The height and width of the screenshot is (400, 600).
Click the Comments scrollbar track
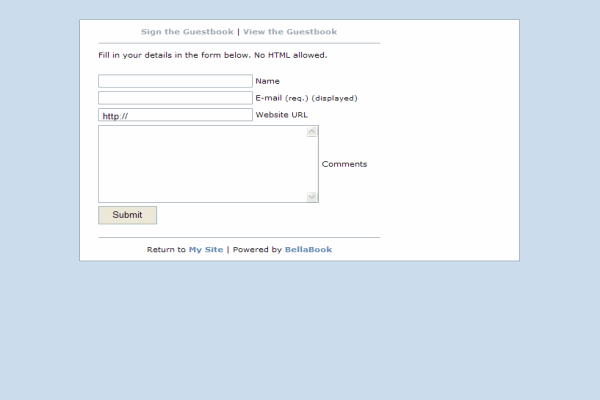[x=312, y=164]
